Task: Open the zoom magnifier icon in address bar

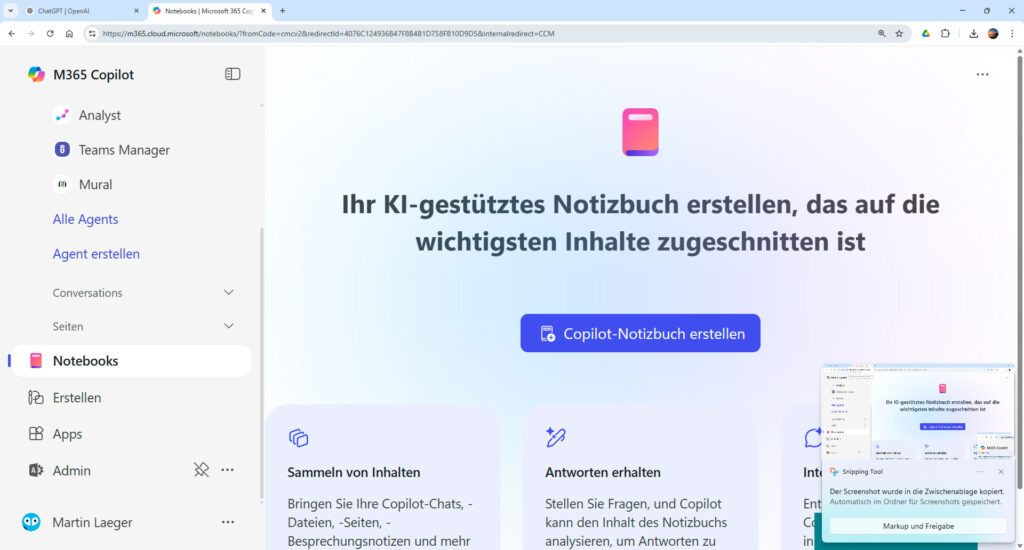Action: 882,33
